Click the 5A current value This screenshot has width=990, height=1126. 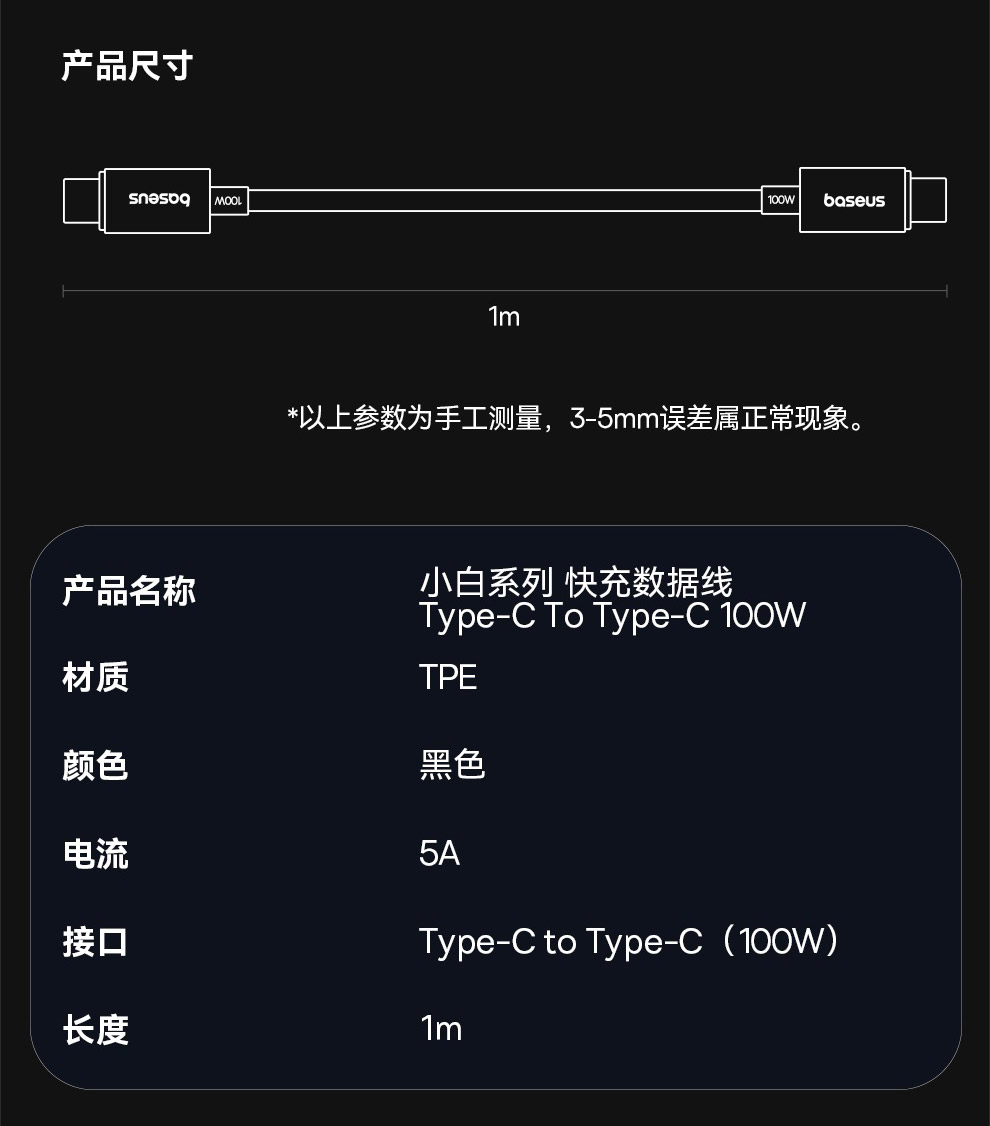click(439, 853)
